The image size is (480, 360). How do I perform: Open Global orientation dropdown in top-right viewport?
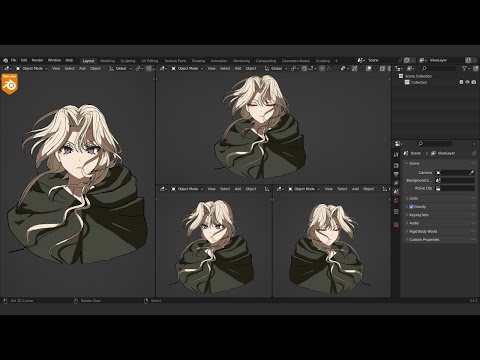pos(276,68)
